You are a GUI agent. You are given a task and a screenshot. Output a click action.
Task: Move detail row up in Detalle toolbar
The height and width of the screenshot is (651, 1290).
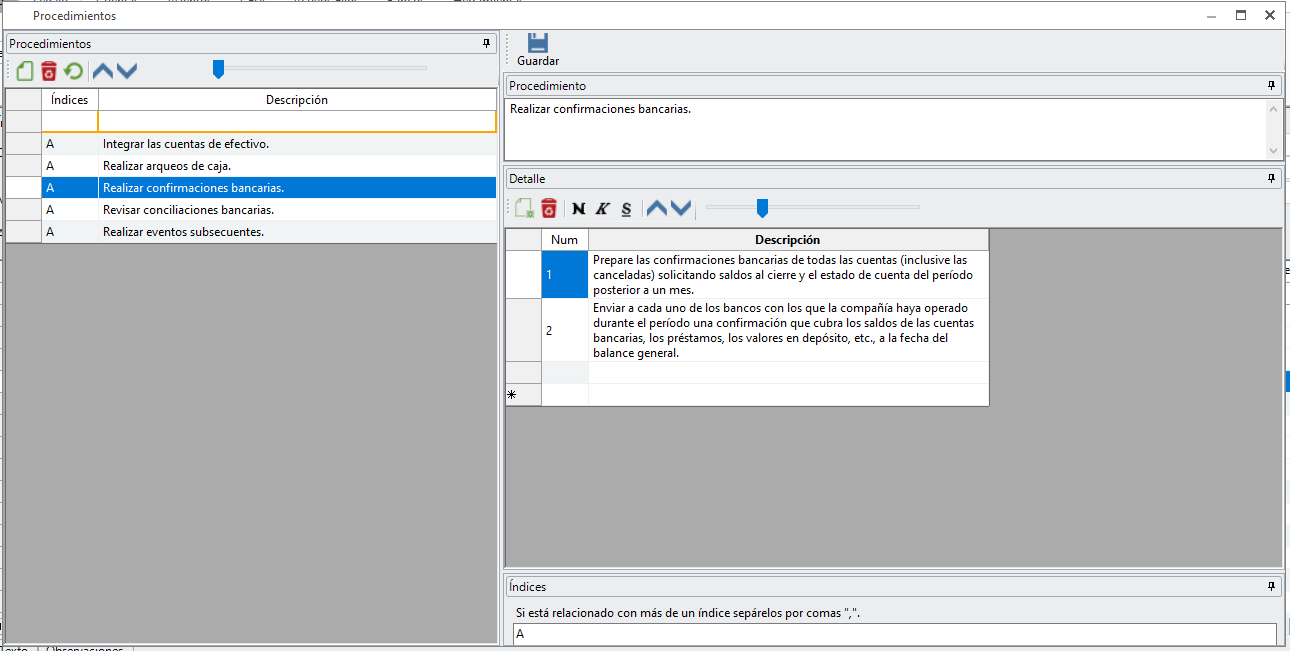(x=656, y=208)
